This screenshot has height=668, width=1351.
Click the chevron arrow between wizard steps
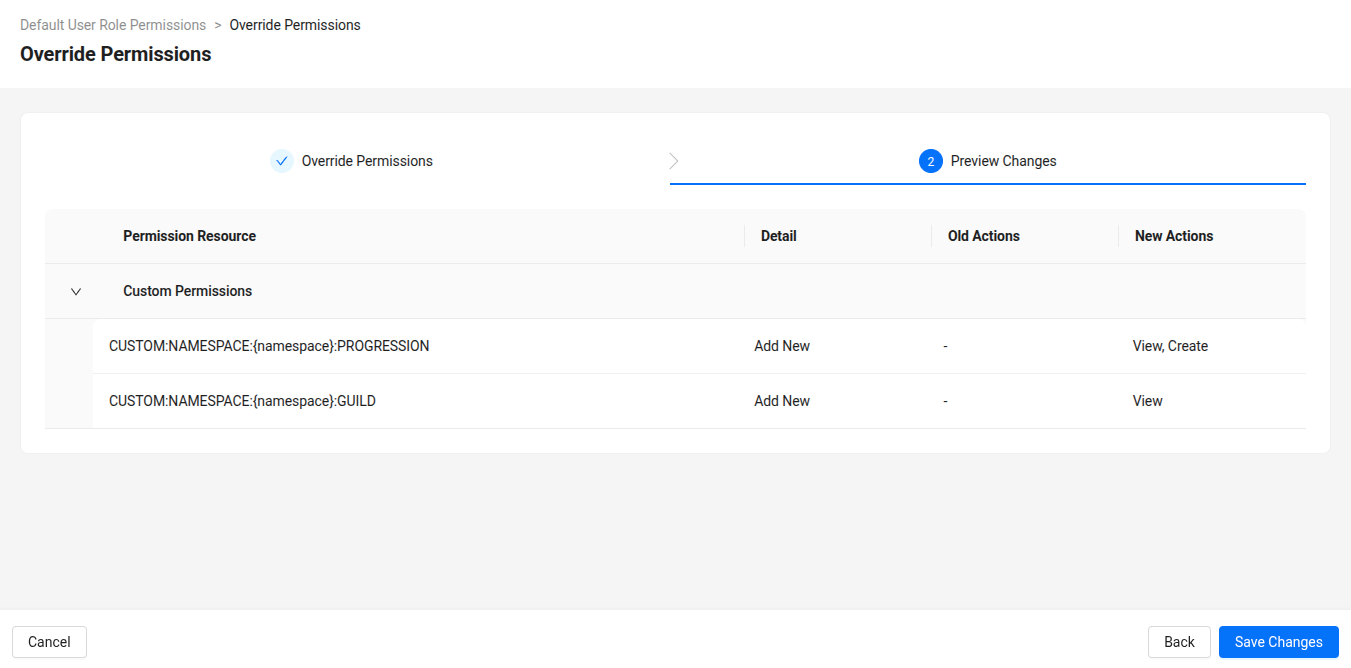coord(674,160)
